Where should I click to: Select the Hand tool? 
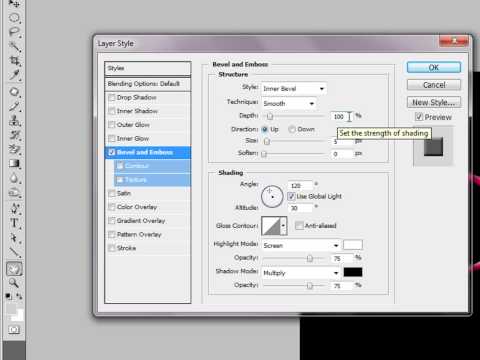pos(14,269)
